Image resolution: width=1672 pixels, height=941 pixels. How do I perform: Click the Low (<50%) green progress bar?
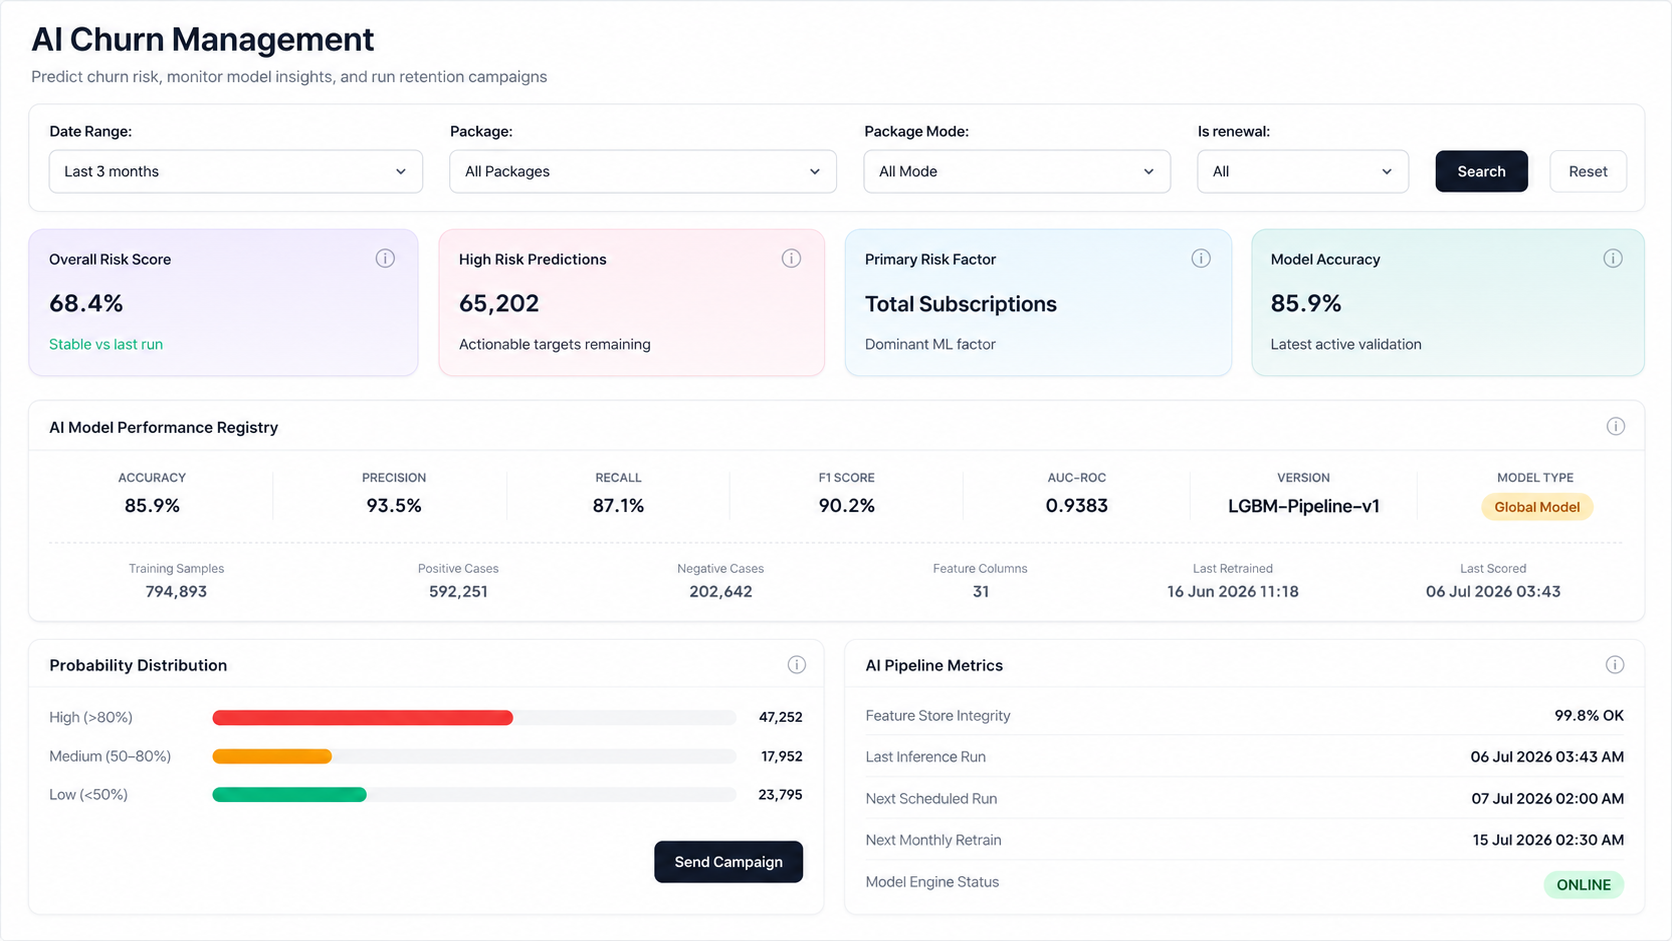(289, 795)
